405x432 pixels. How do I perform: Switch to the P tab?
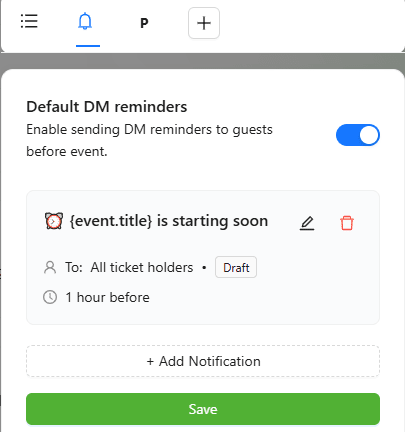tap(144, 23)
